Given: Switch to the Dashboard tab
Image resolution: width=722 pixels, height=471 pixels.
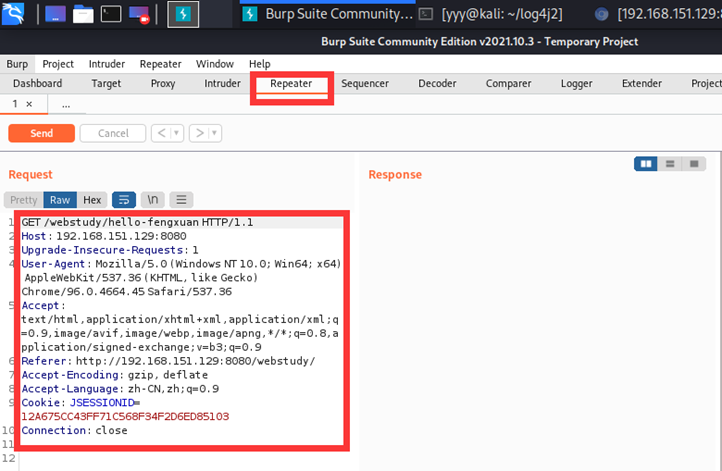Looking at the screenshot, I should pyautogui.click(x=37, y=83).
